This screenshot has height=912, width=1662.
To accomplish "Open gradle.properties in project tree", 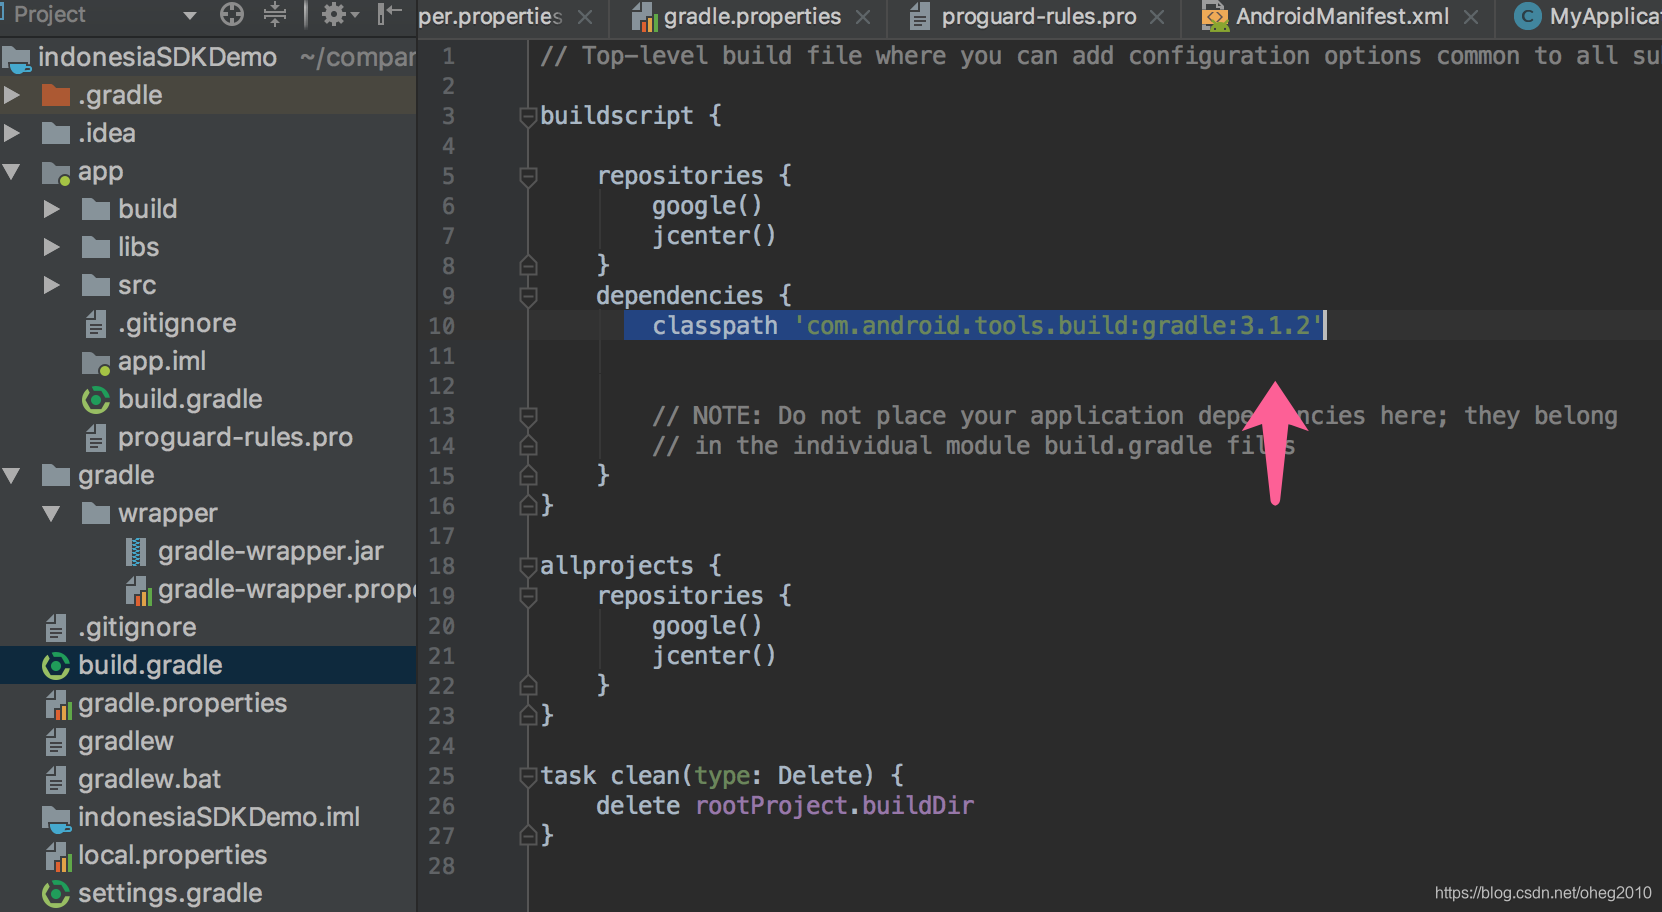I will (x=182, y=703).
